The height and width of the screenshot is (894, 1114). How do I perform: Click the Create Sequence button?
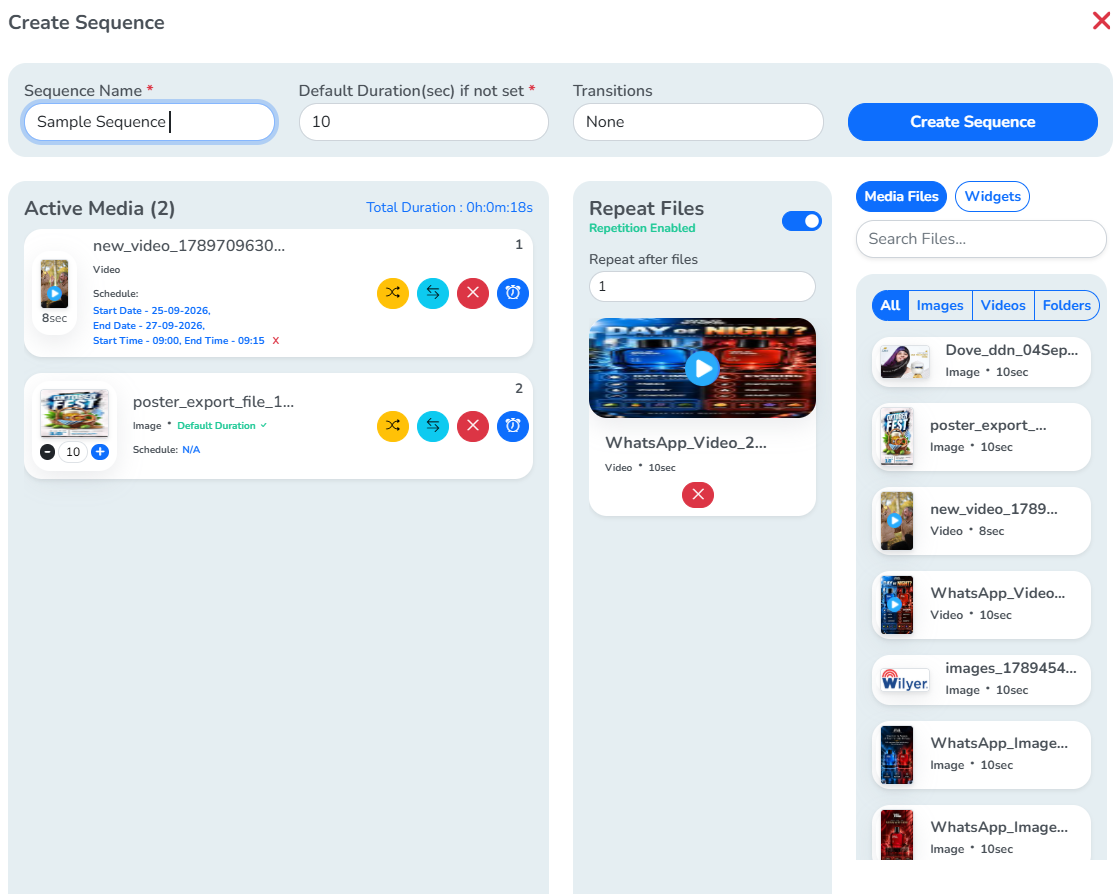click(973, 122)
